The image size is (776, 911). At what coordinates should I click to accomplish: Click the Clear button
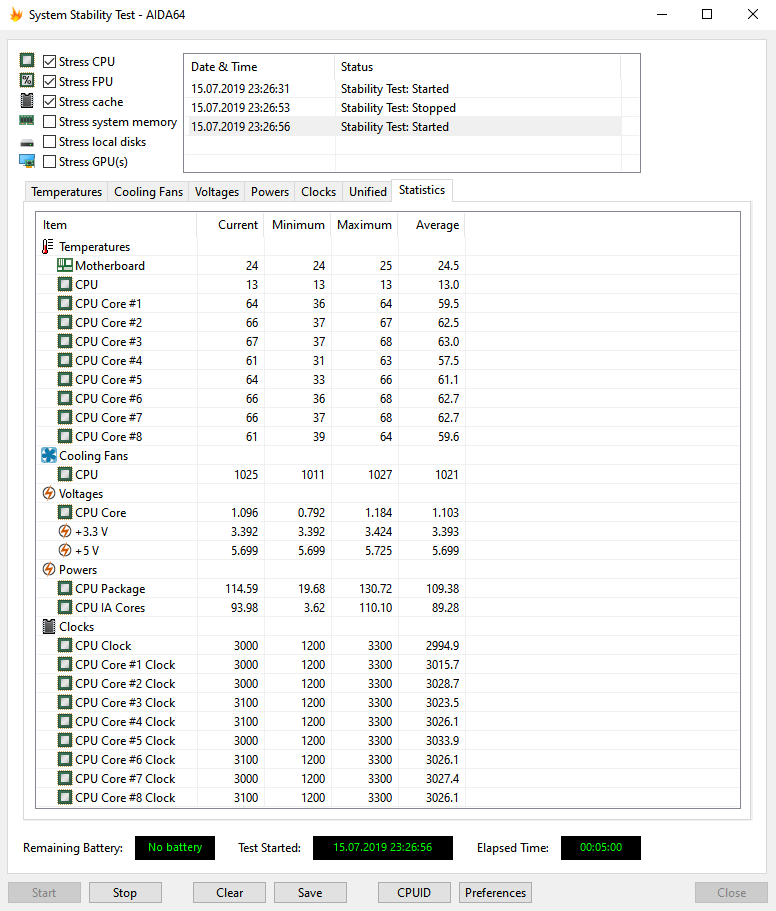pyautogui.click(x=229, y=892)
